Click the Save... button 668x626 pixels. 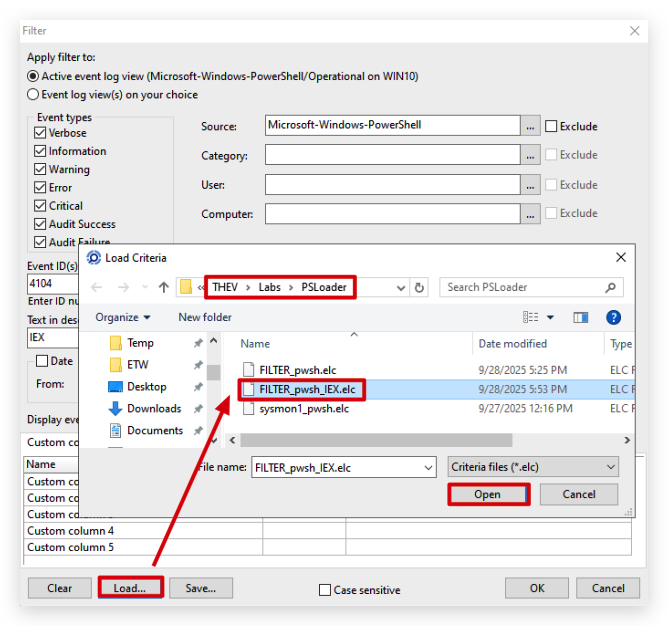coord(201,588)
